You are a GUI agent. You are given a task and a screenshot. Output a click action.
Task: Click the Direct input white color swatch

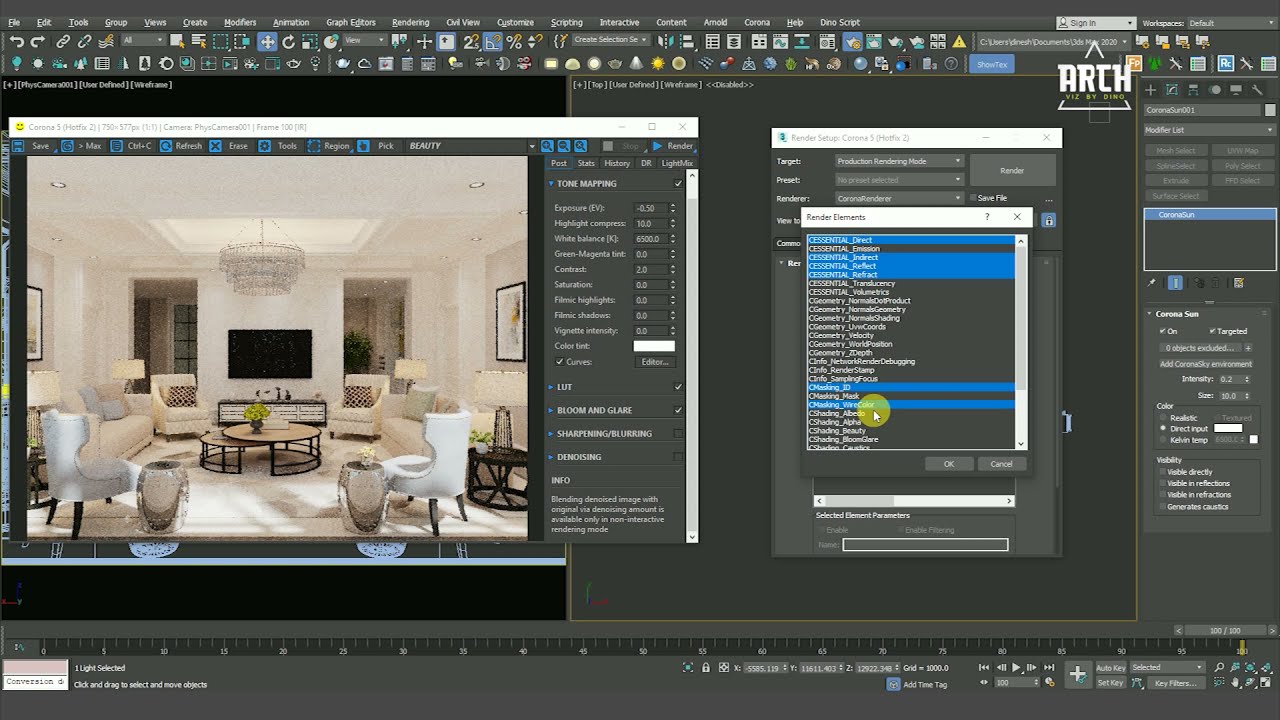1228,429
